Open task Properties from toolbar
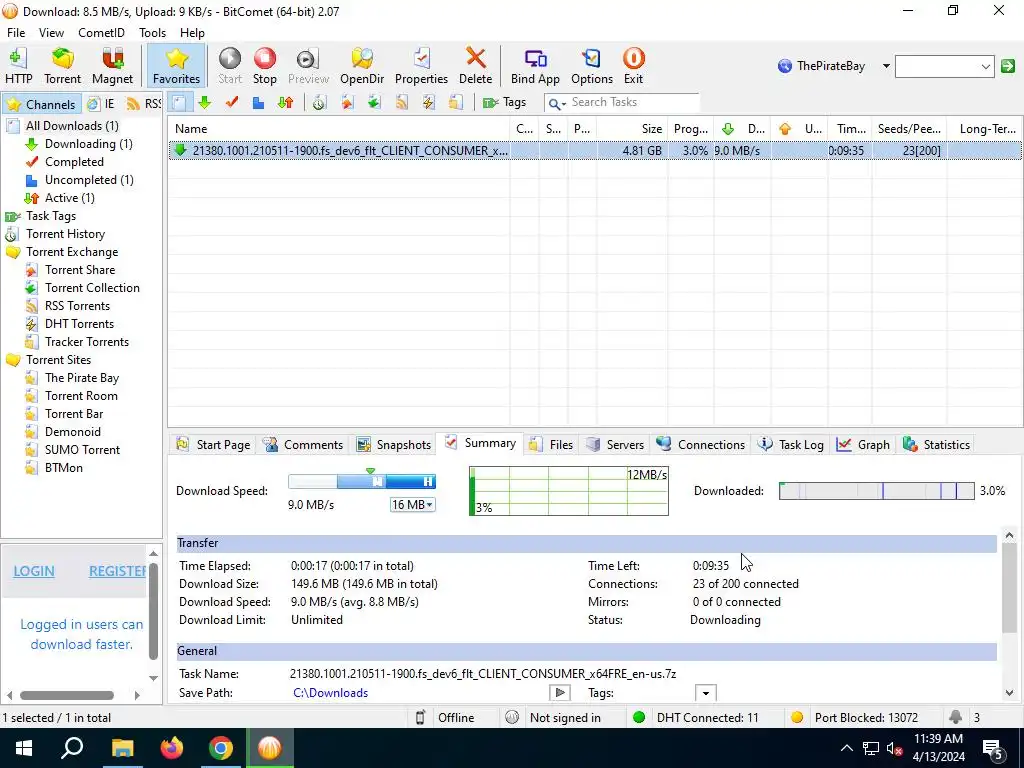Image resolution: width=1024 pixels, height=768 pixels. coord(421,65)
